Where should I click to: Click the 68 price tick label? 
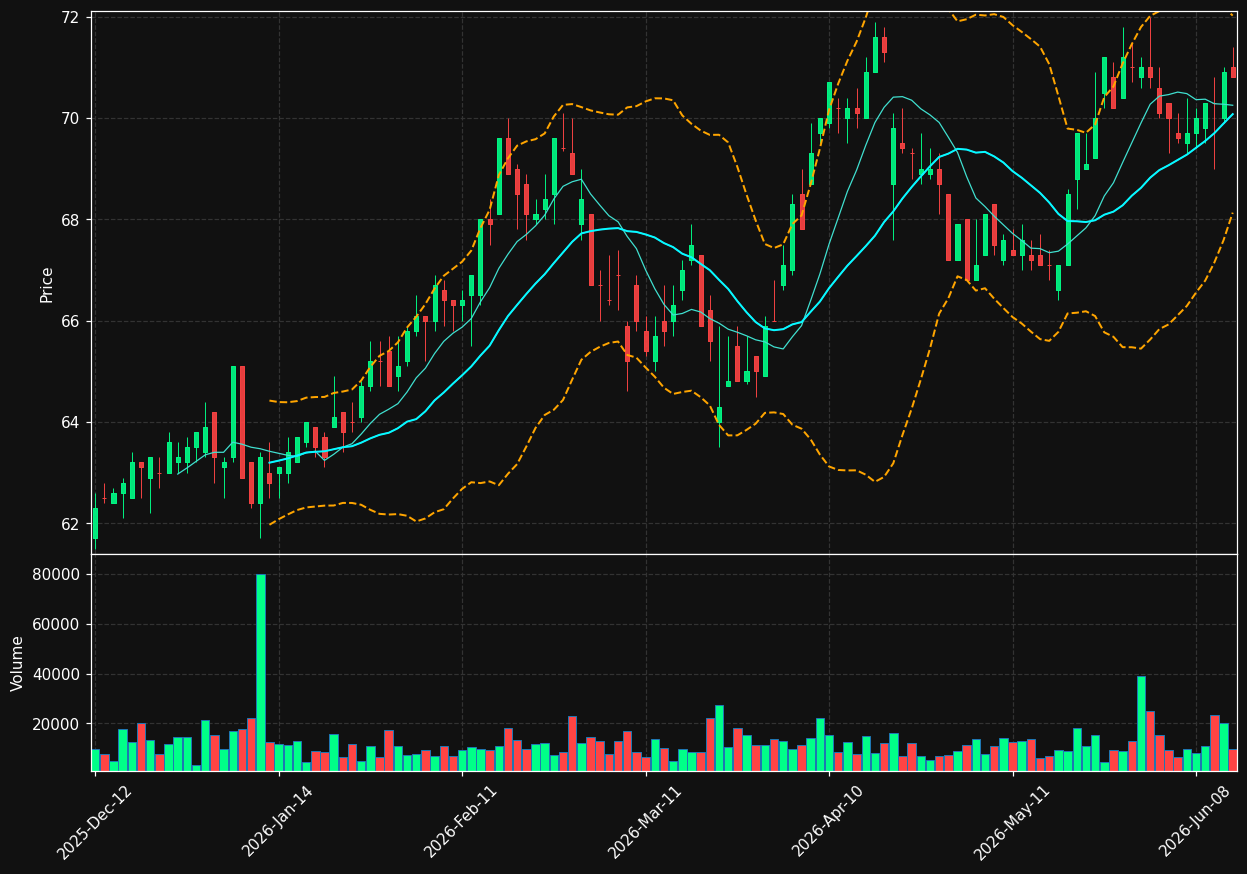click(70, 220)
